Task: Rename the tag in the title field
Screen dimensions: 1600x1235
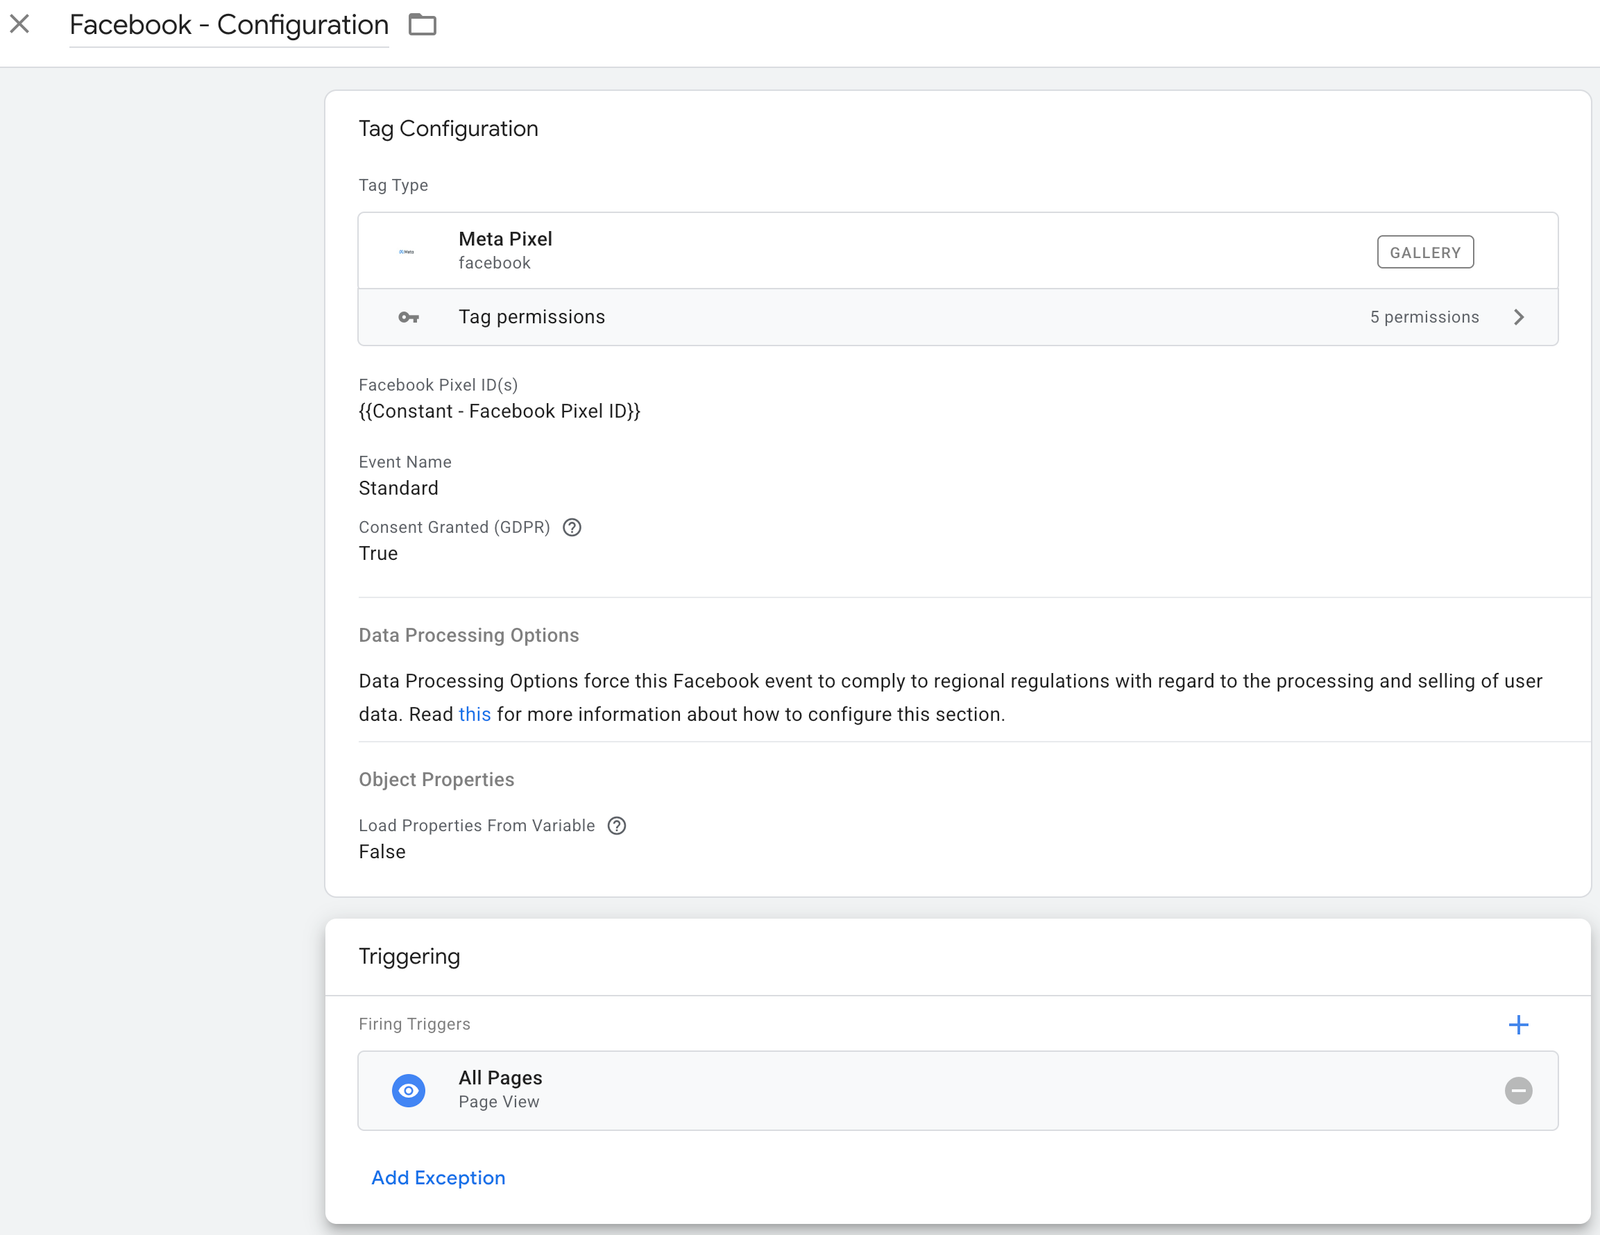Action: click(x=228, y=24)
